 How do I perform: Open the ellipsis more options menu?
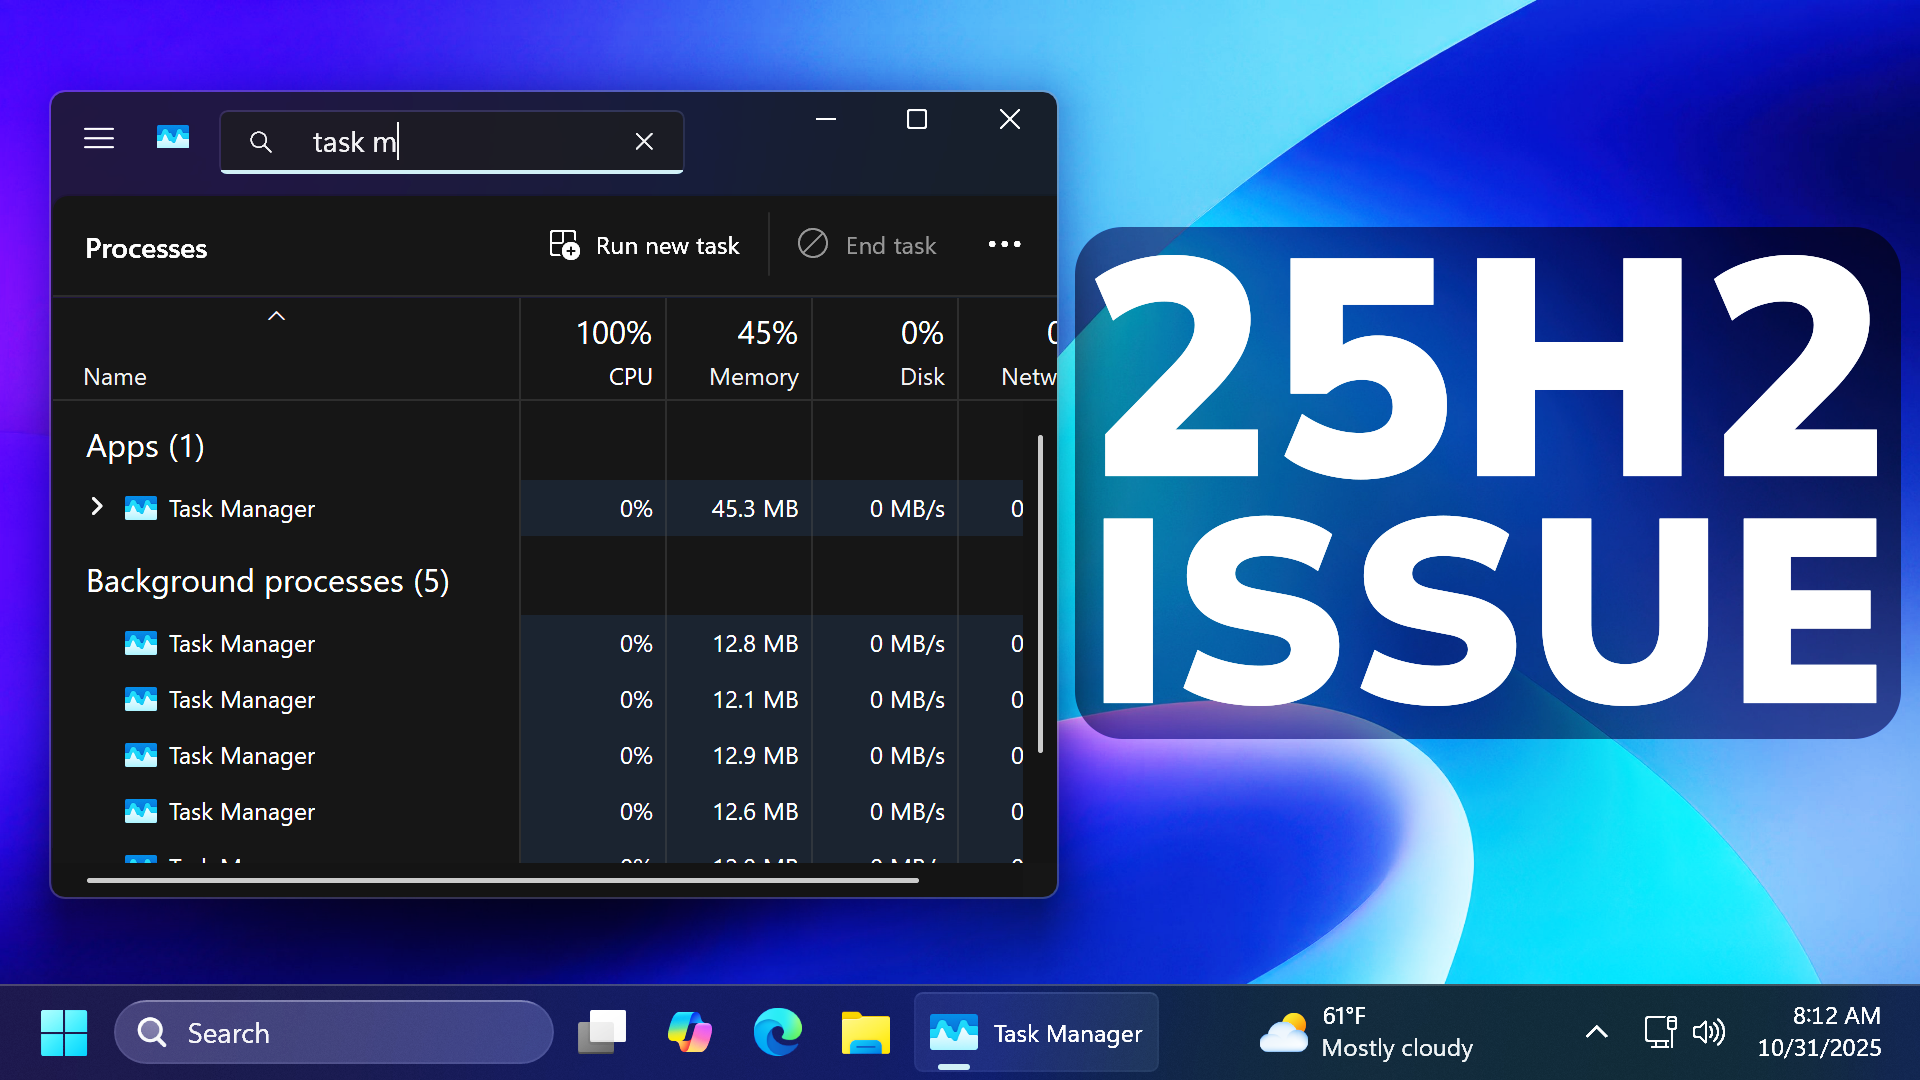click(1004, 245)
